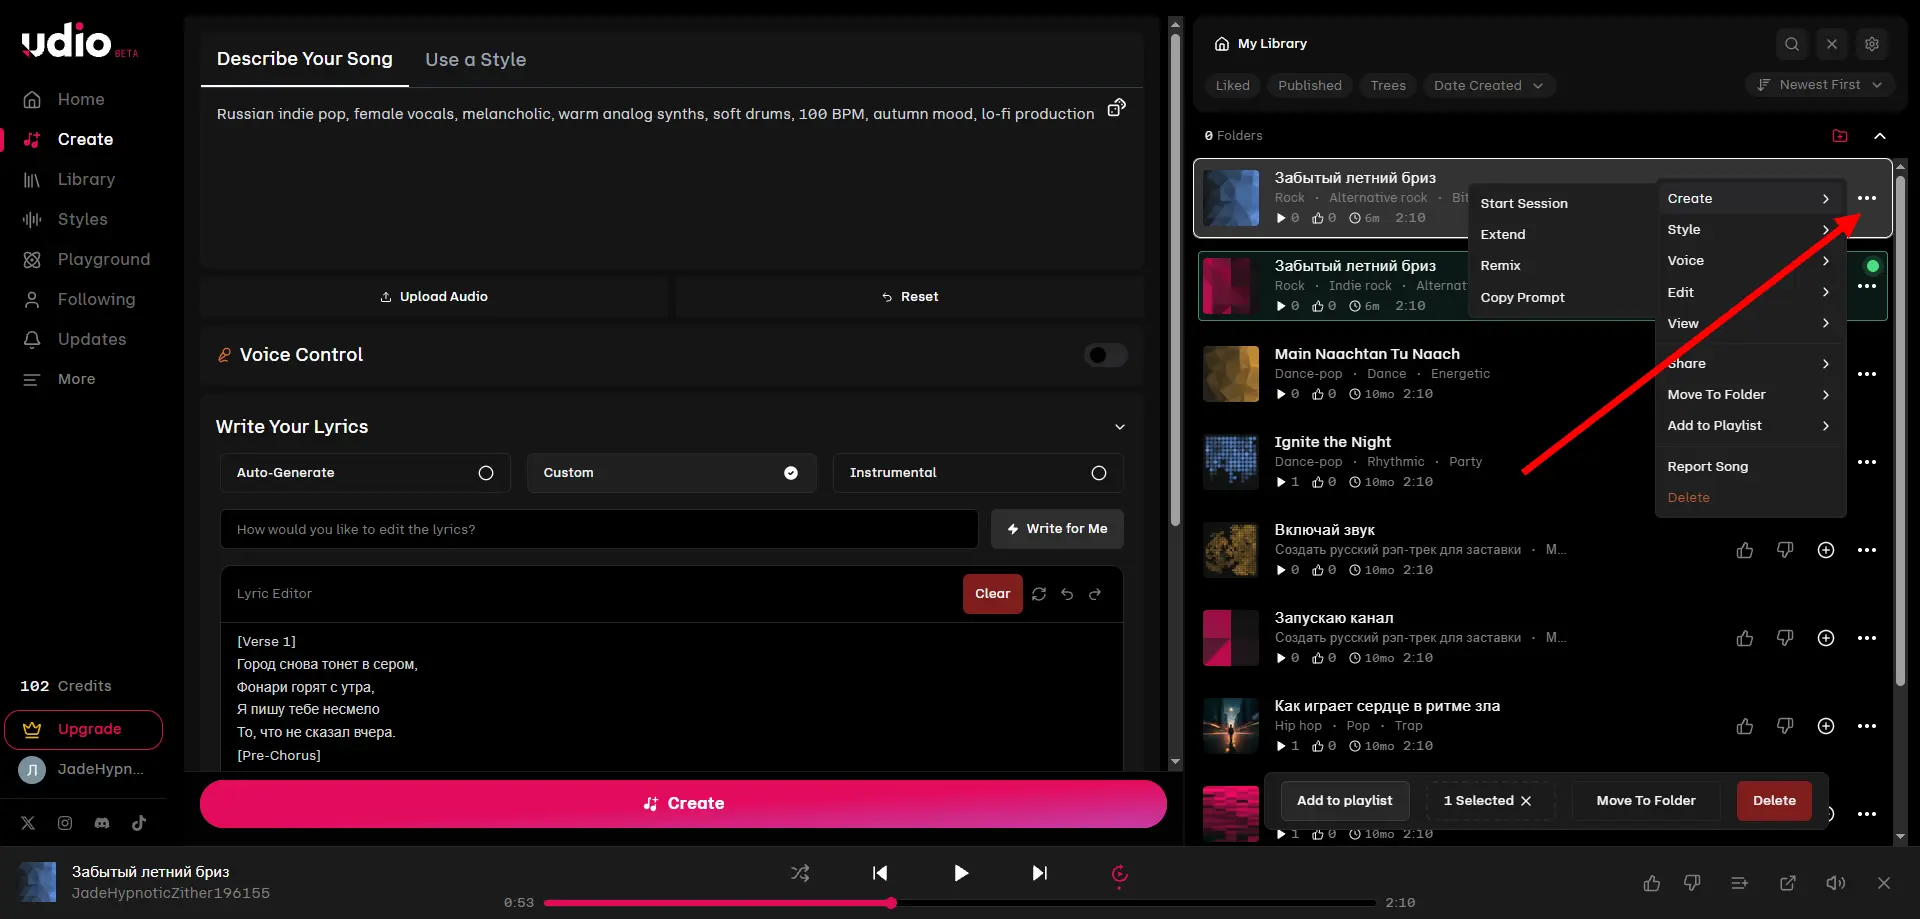Clear the Lyric Editor contents
1920x919 pixels.
pos(992,594)
